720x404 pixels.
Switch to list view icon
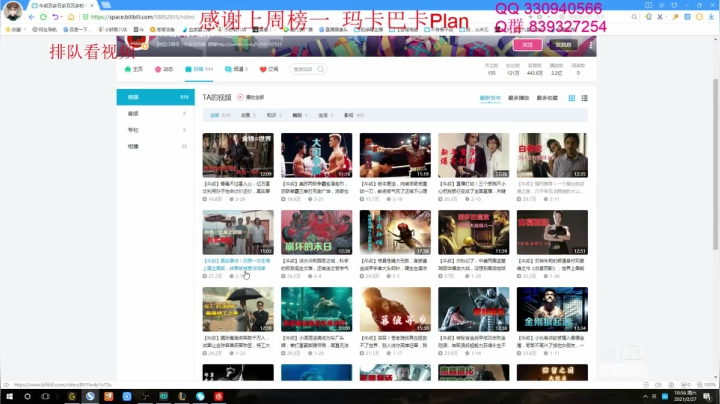pyautogui.click(x=585, y=98)
